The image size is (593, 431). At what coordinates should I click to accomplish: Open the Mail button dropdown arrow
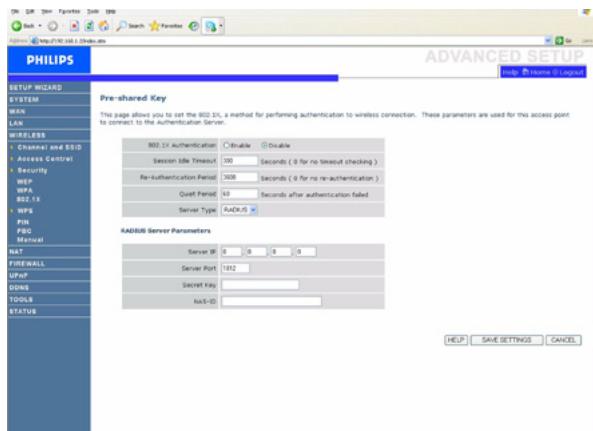click(x=221, y=26)
